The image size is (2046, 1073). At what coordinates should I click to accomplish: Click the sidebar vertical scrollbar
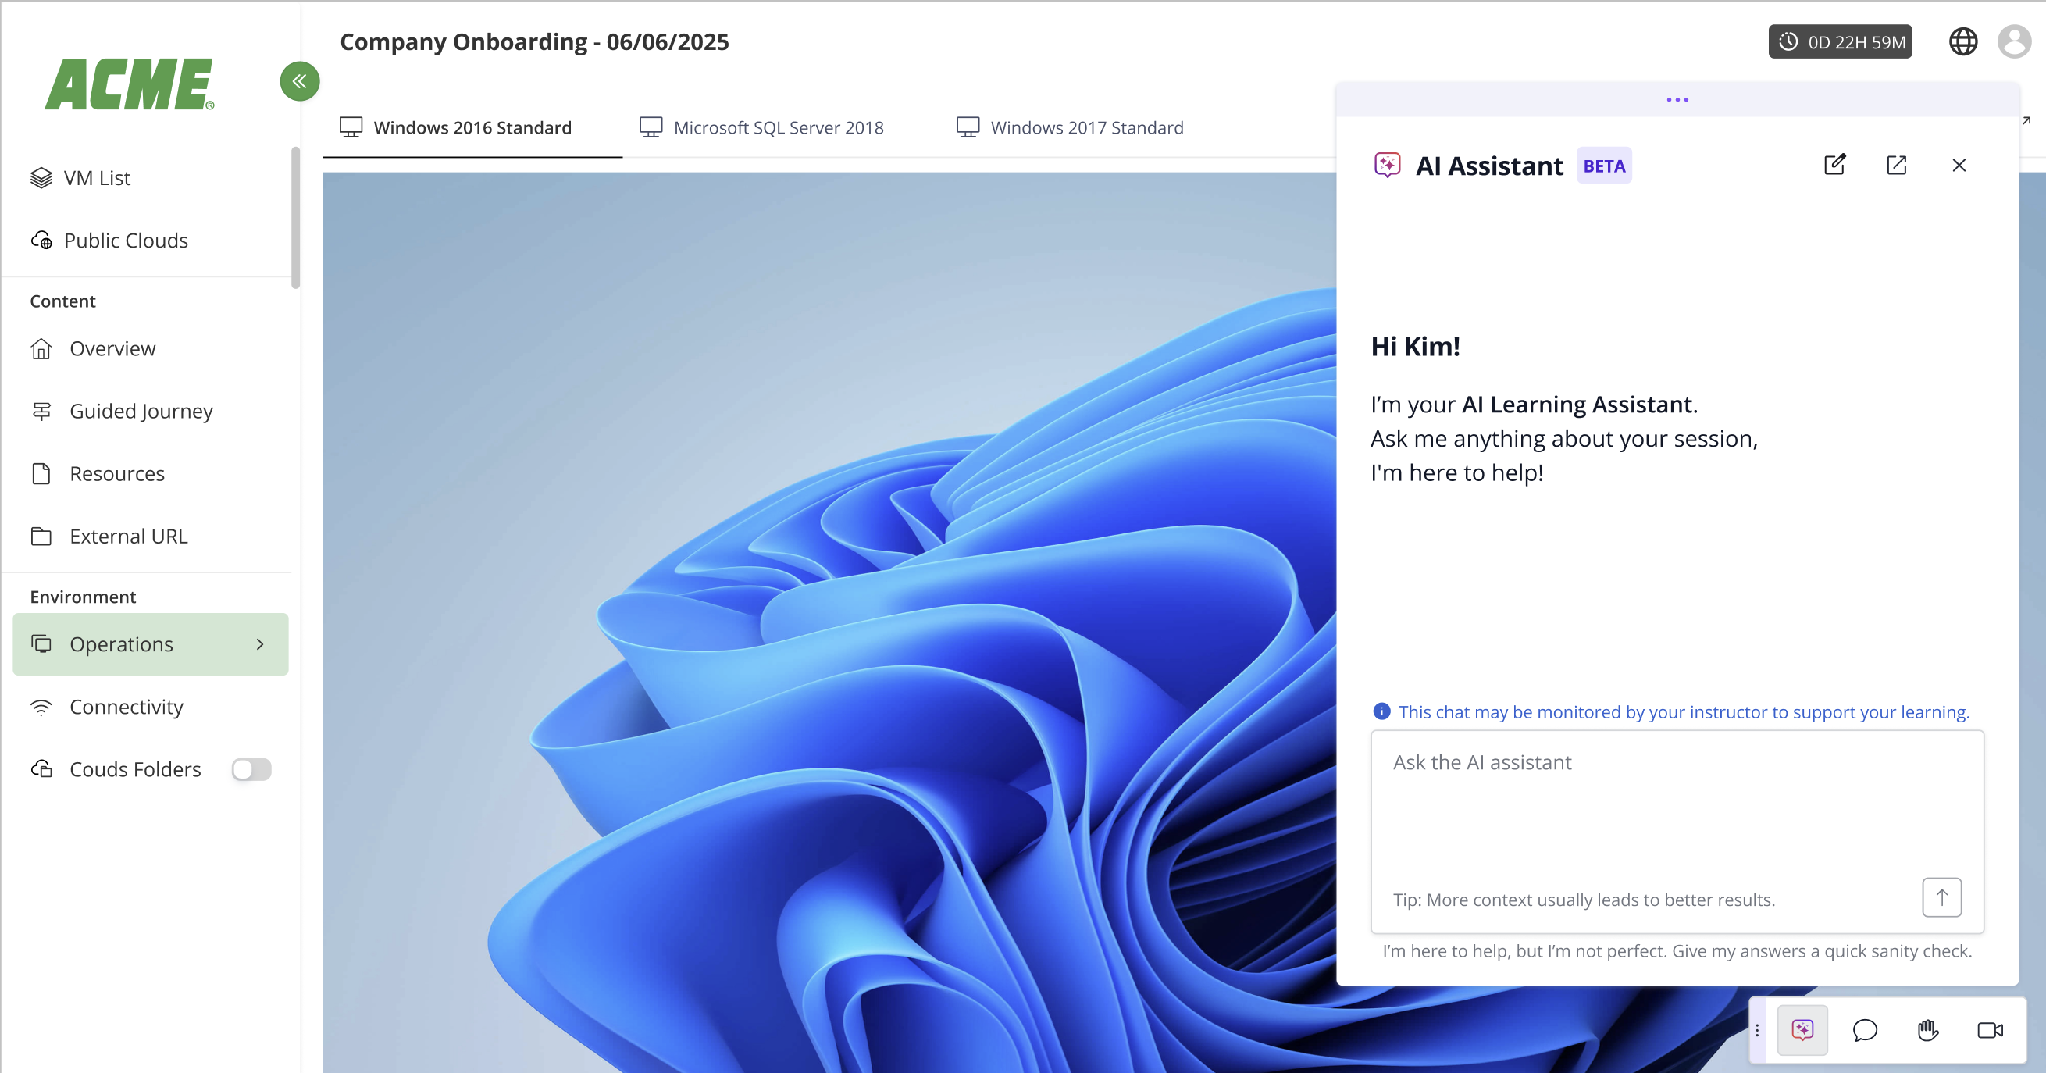295,217
